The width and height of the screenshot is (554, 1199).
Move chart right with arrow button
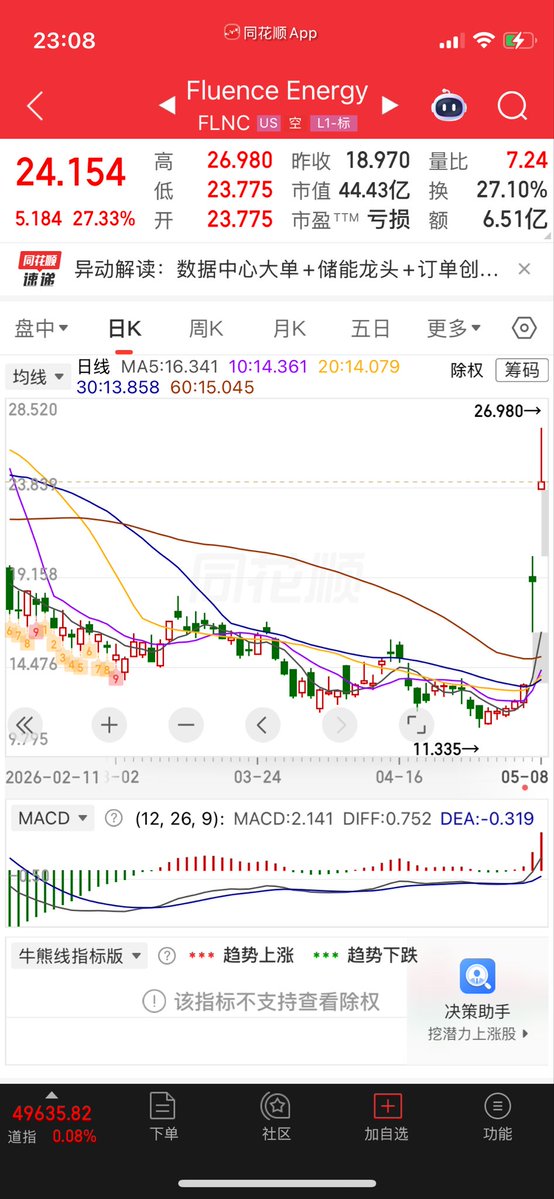tap(340, 724)
